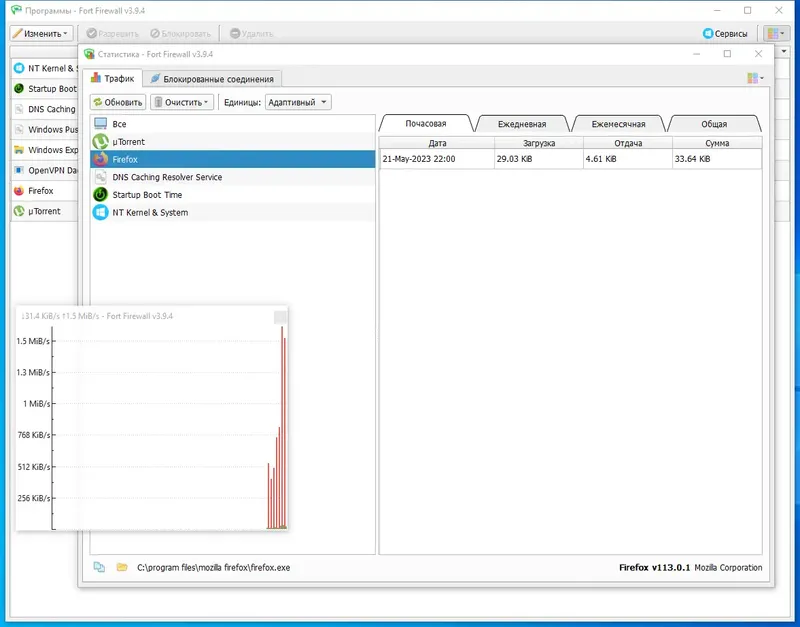Click 'Windows Pus' row label in Programs window
800x627 pixels.
pos(53,130)
